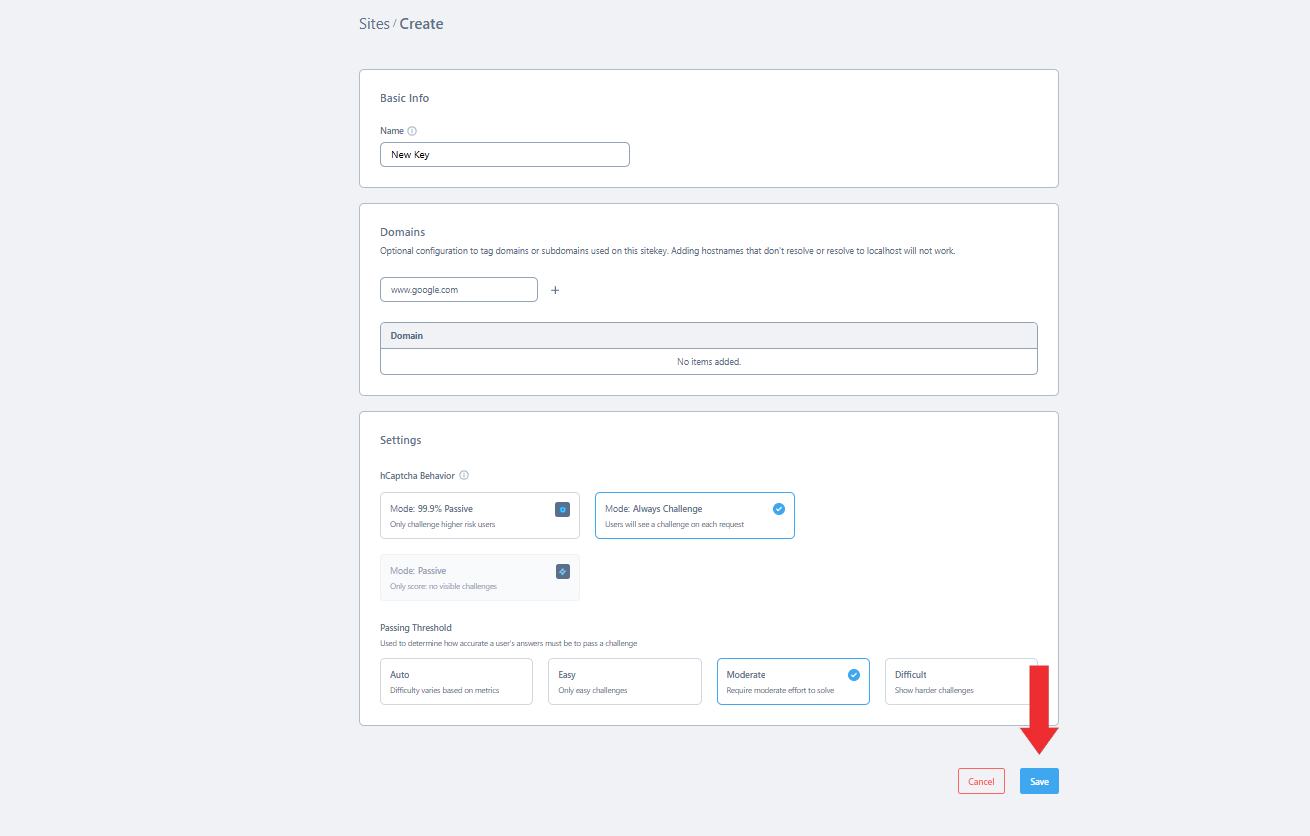Viewport: 1310px width, 836px height.
Task: Choose the Easy passing threshold
Action: 624,681
